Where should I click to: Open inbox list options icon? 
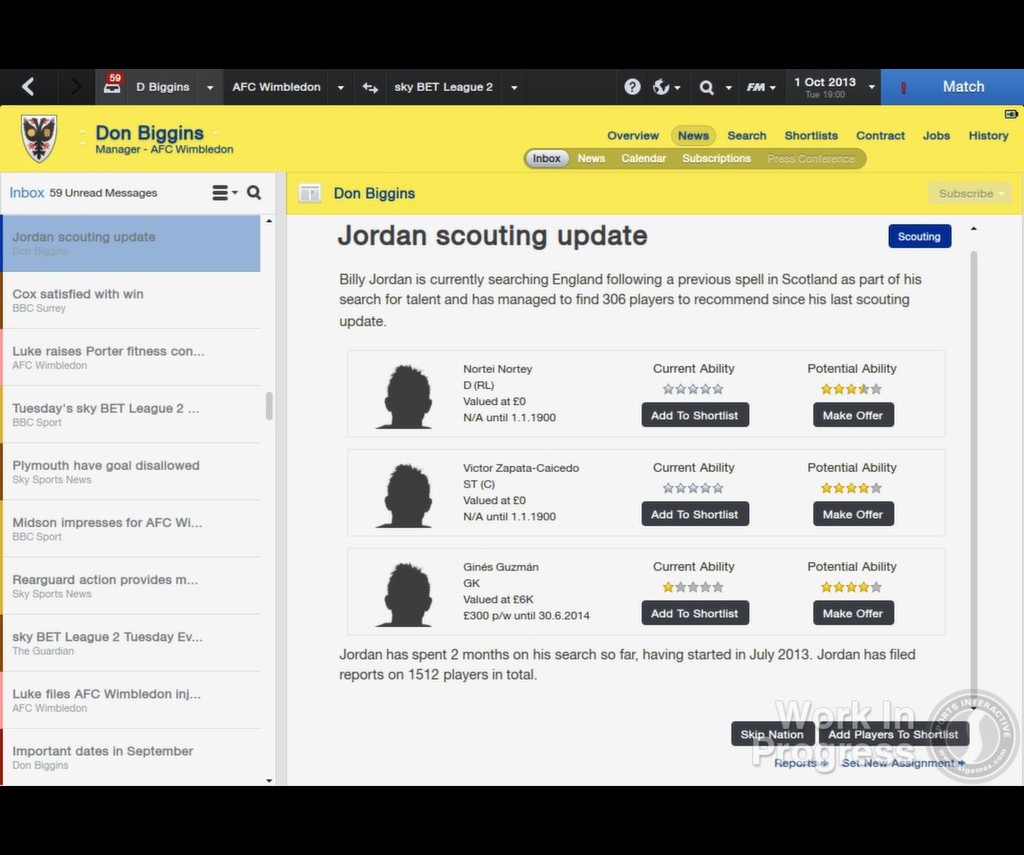(x=221, y=193)
